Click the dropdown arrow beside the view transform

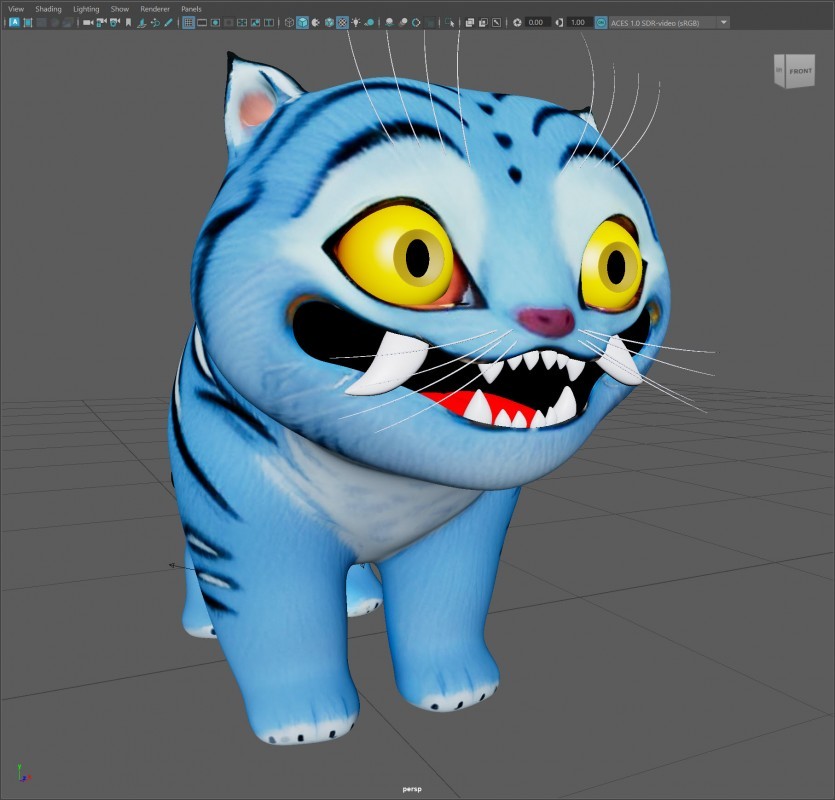[724, 22]
